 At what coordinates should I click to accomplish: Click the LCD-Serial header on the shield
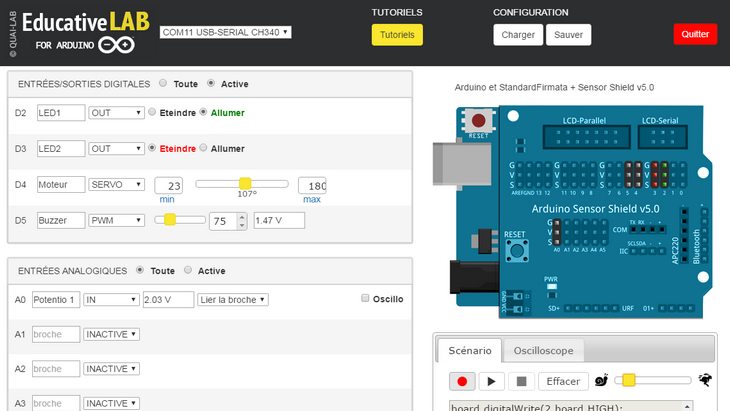(x=662, y=137)
